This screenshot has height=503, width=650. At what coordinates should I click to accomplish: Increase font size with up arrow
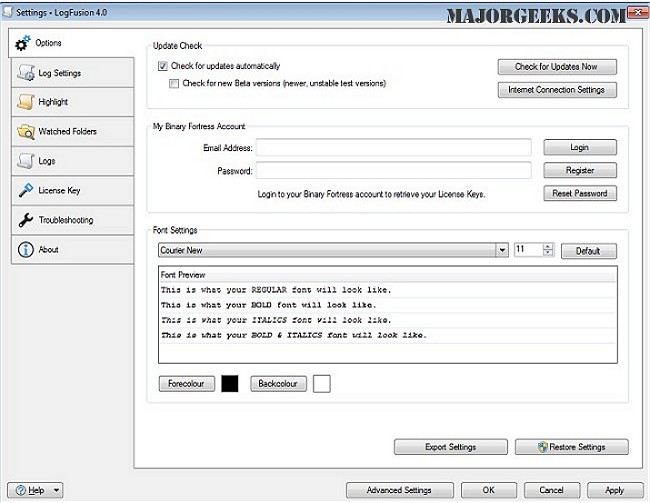pos(548,246)
